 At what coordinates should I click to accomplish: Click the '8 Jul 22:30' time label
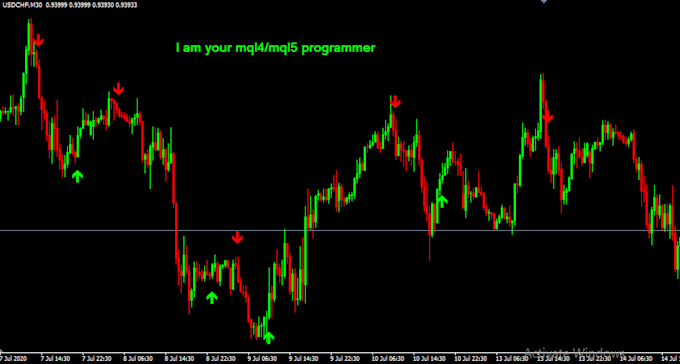tap(221, 359)
